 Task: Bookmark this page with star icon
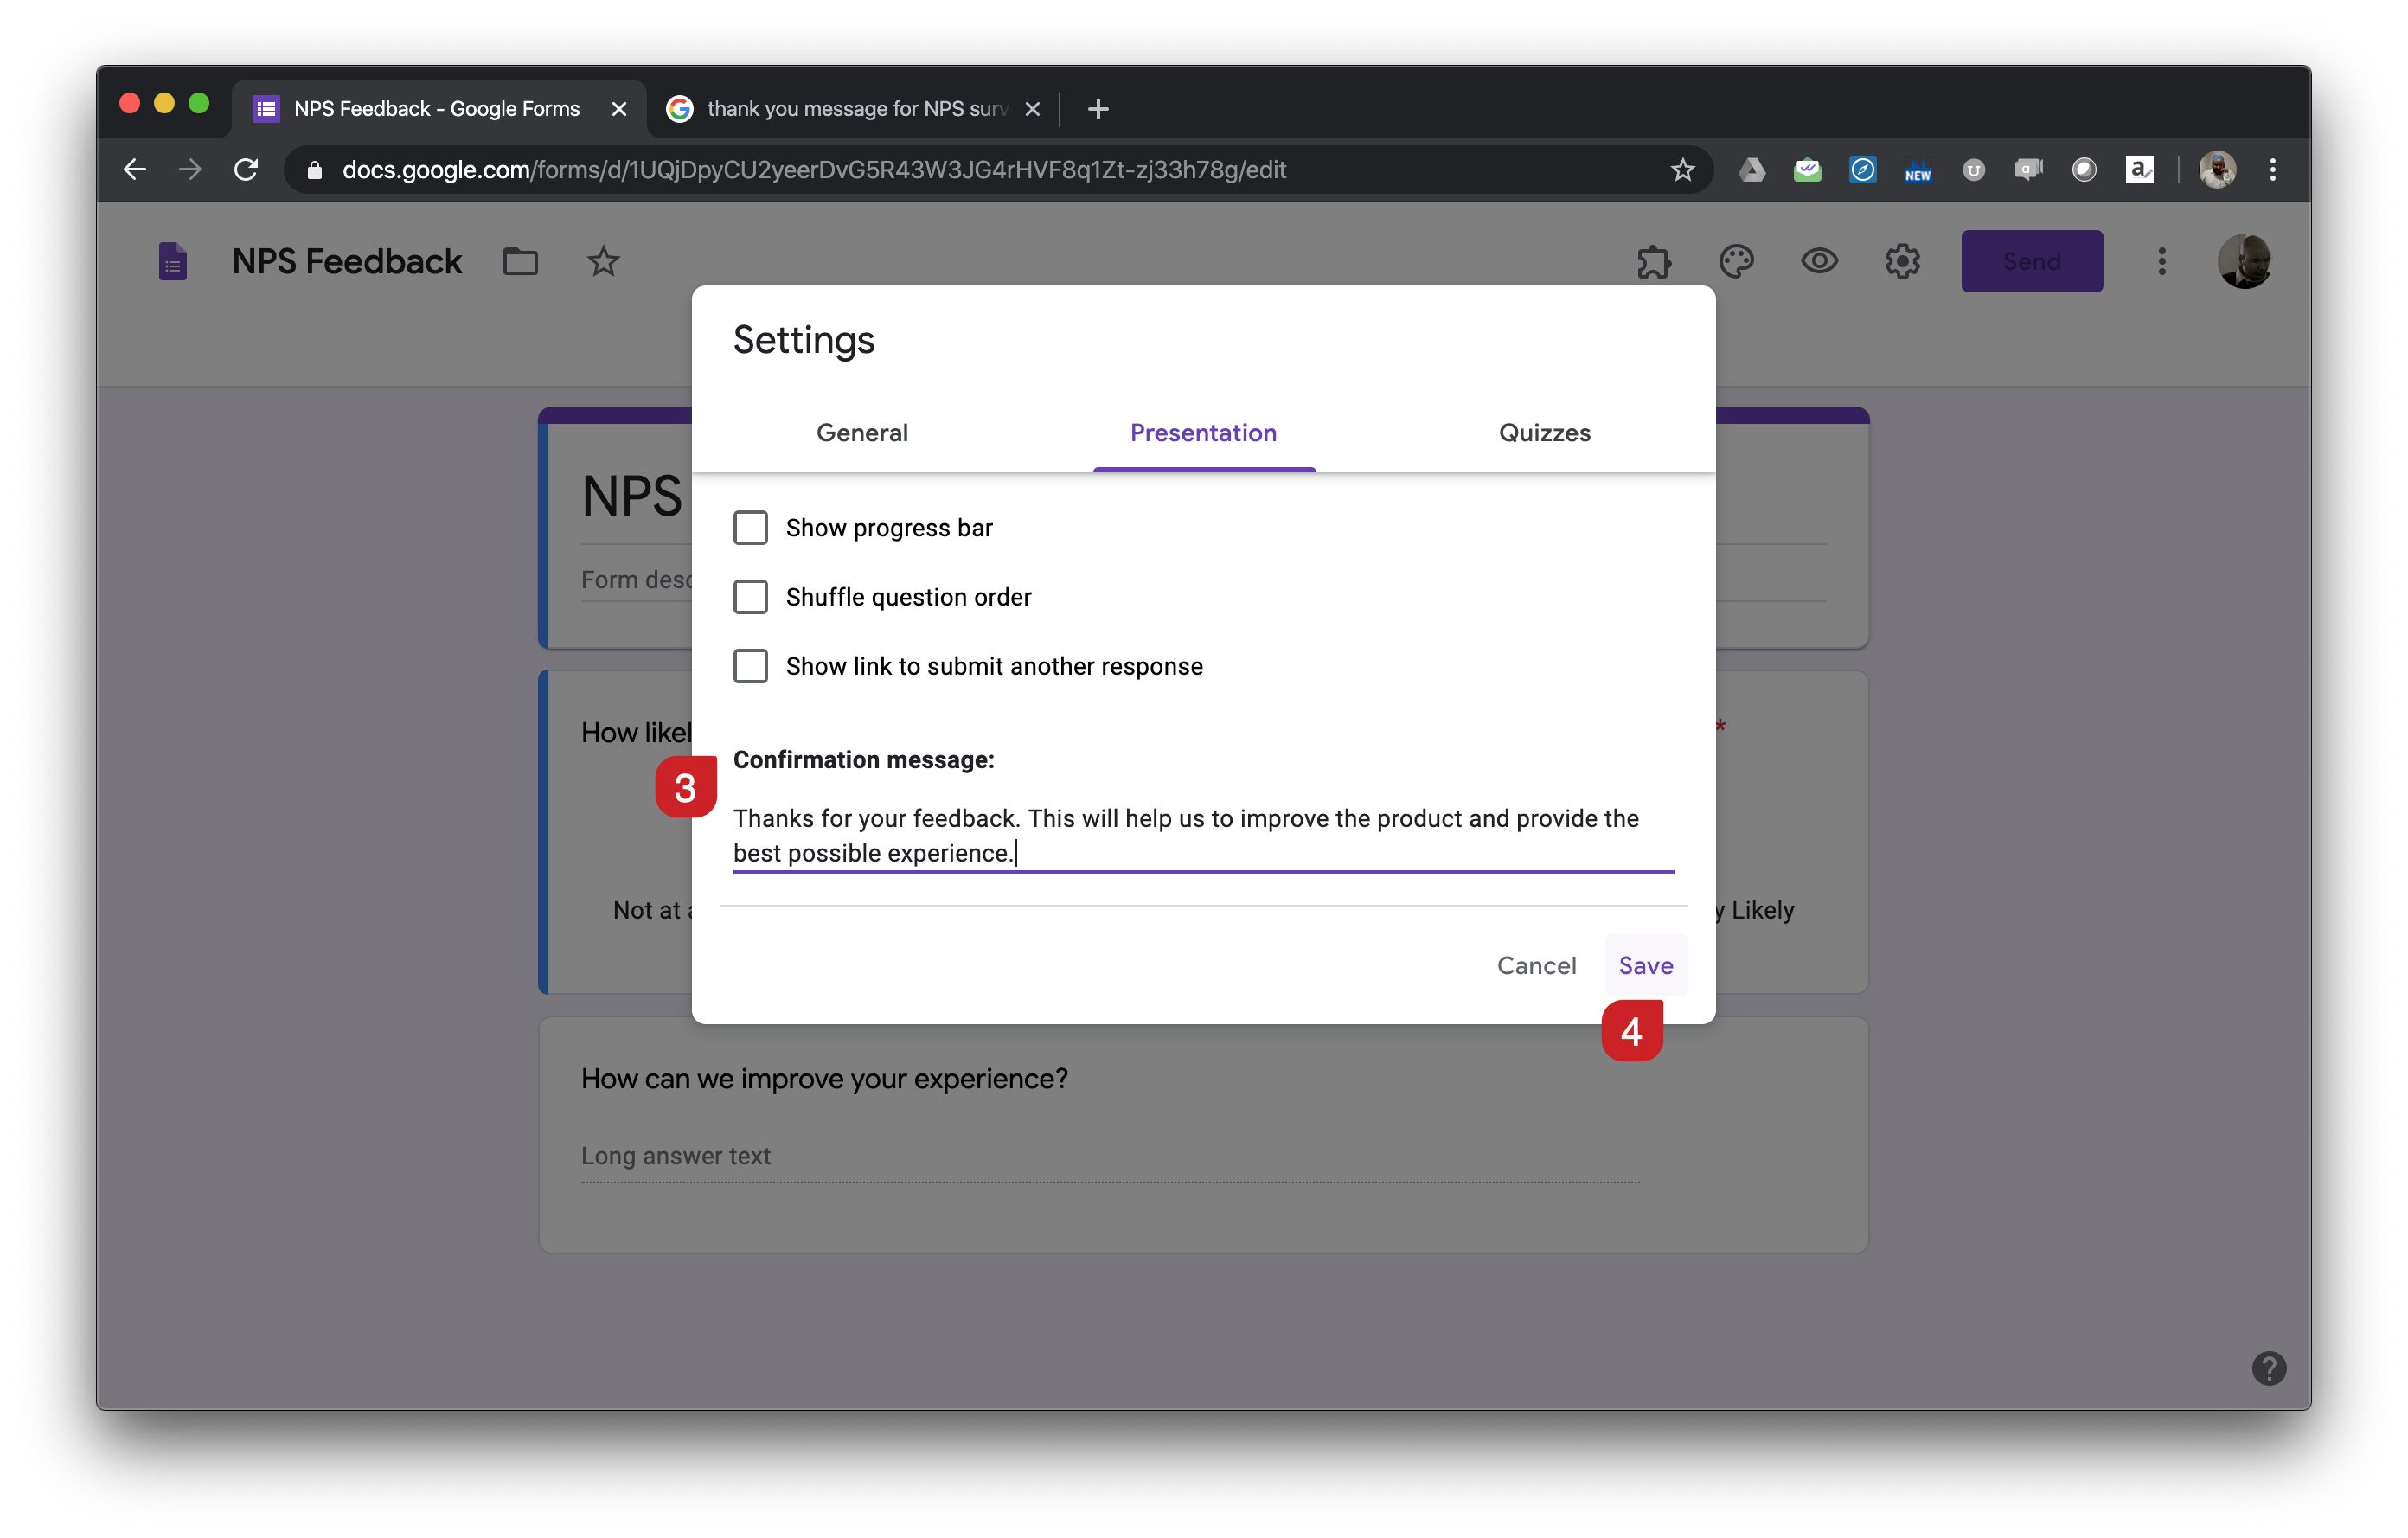[x=1682, y=170]
